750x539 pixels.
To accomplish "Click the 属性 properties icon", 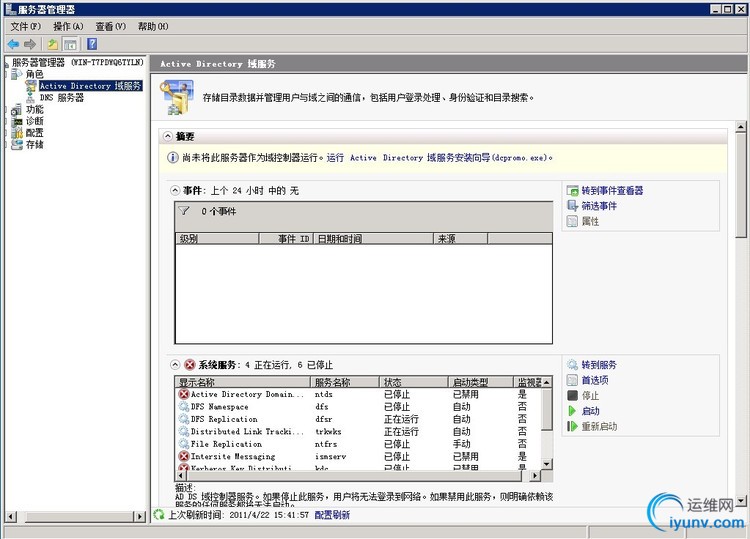I will click(x=573, y=221).
